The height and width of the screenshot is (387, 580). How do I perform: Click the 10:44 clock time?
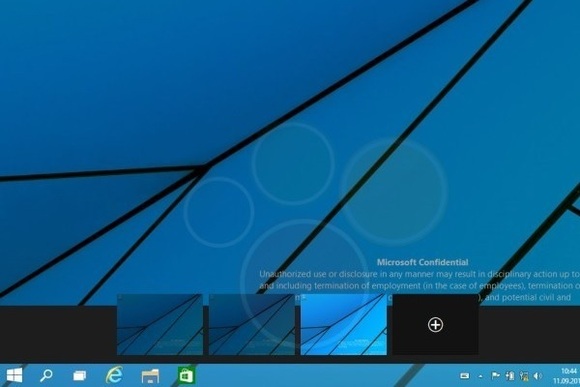569,371
